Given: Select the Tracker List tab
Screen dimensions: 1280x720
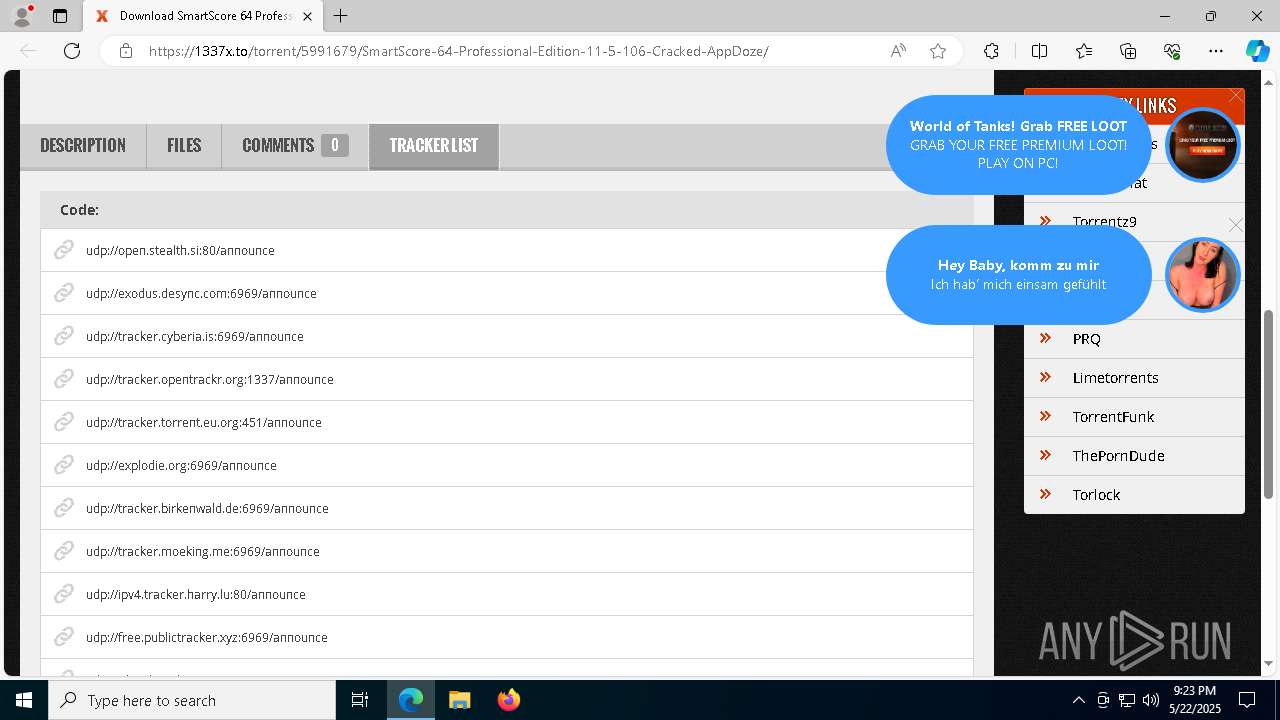Looking at the screenshot, I should pos(434,146).
